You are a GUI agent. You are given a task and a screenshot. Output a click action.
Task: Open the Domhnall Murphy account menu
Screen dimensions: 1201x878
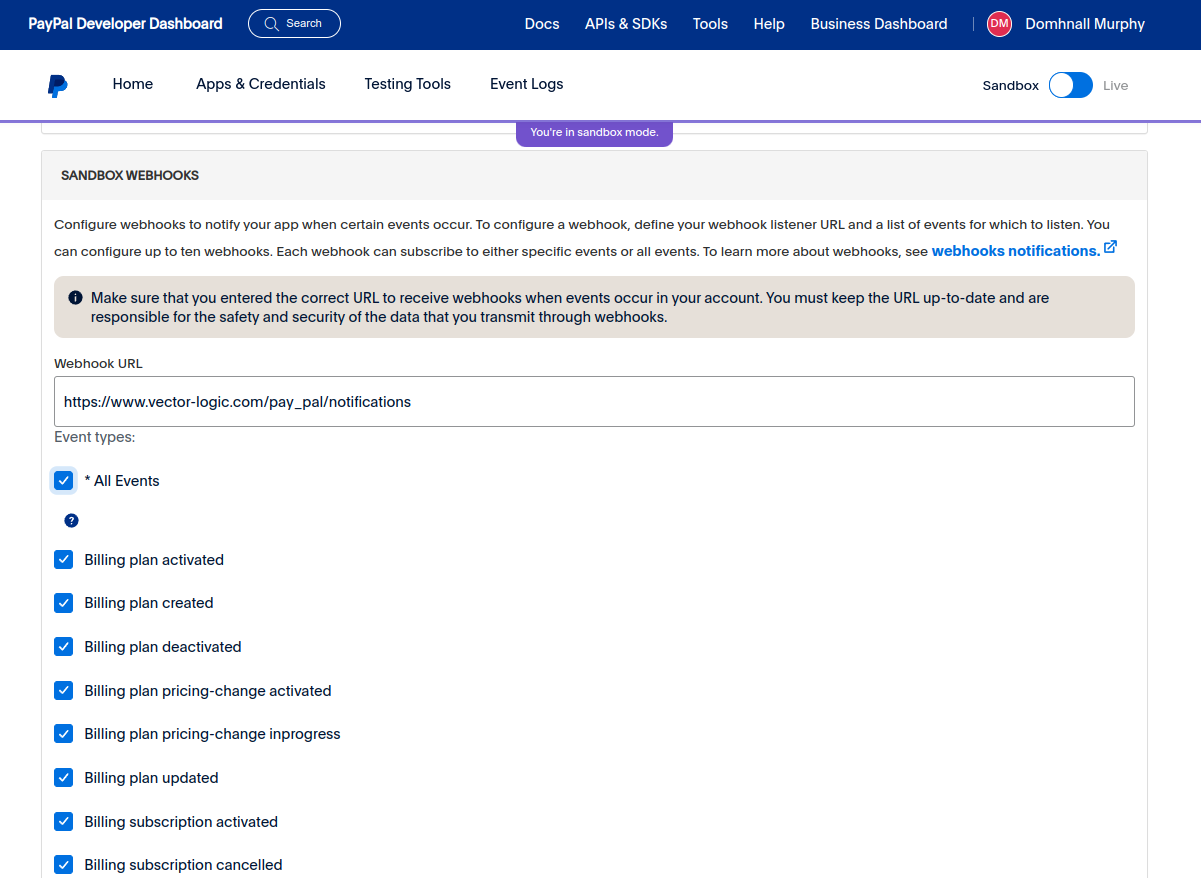[1085, 24]
